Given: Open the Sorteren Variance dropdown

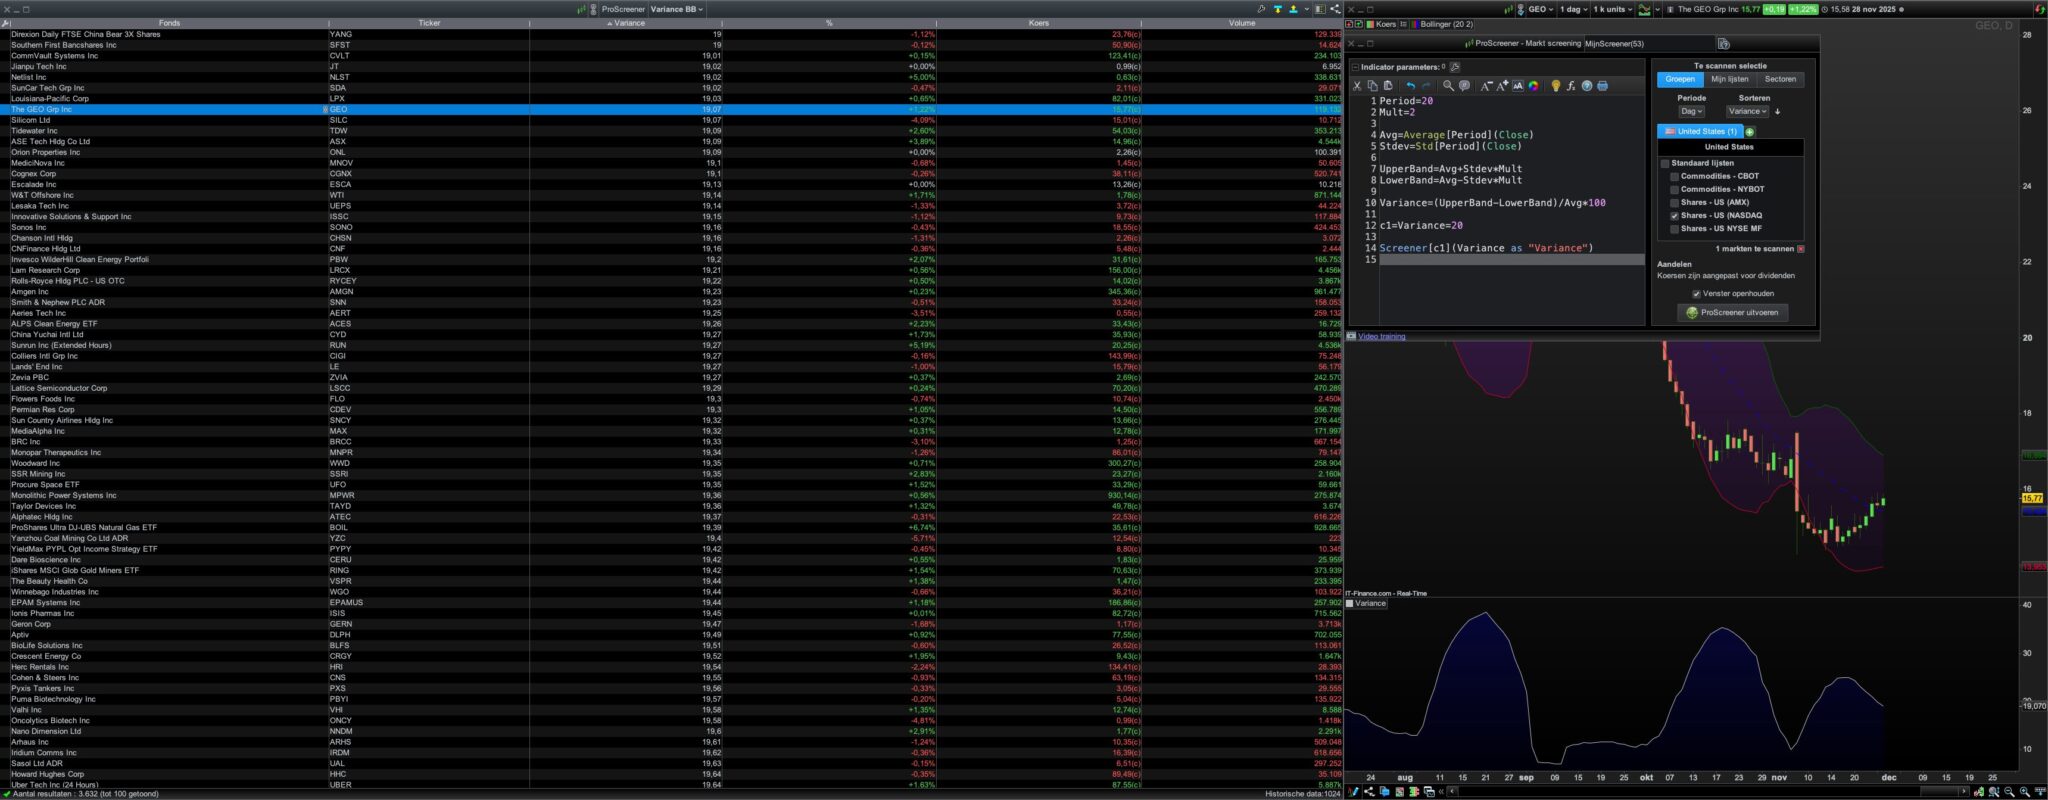Looking at the screenshot, I should (x=1747, y=112).
